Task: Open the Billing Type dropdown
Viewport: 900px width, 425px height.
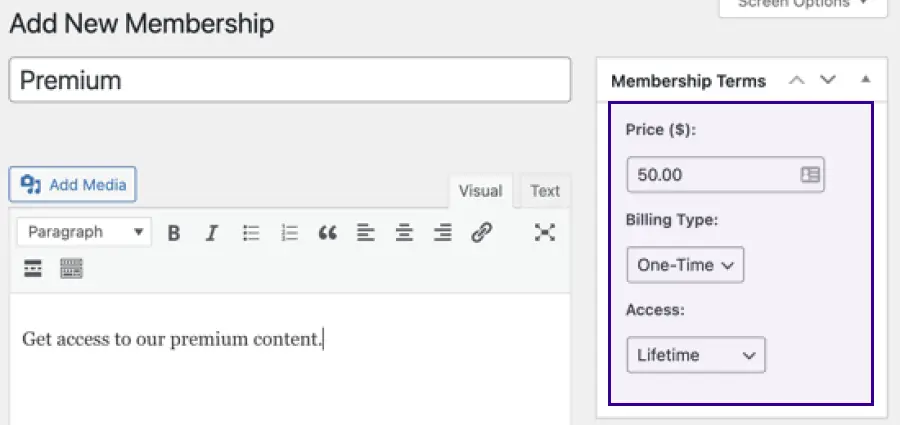Action: pyautogui.click(x=685, y=265)
